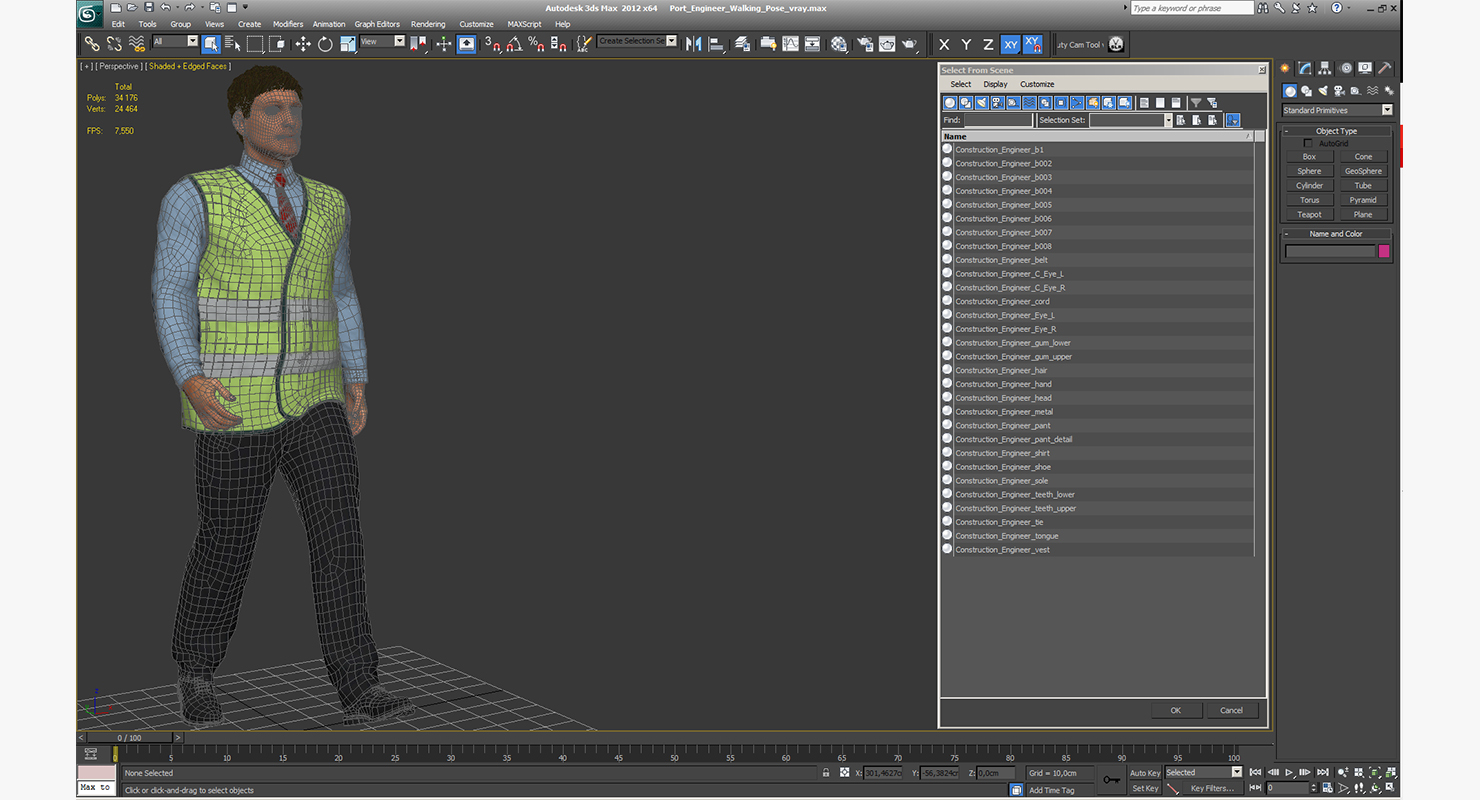Open the reference coordinate 'View' dropdown
The image size is (1480, 800).
click(382, 42)
